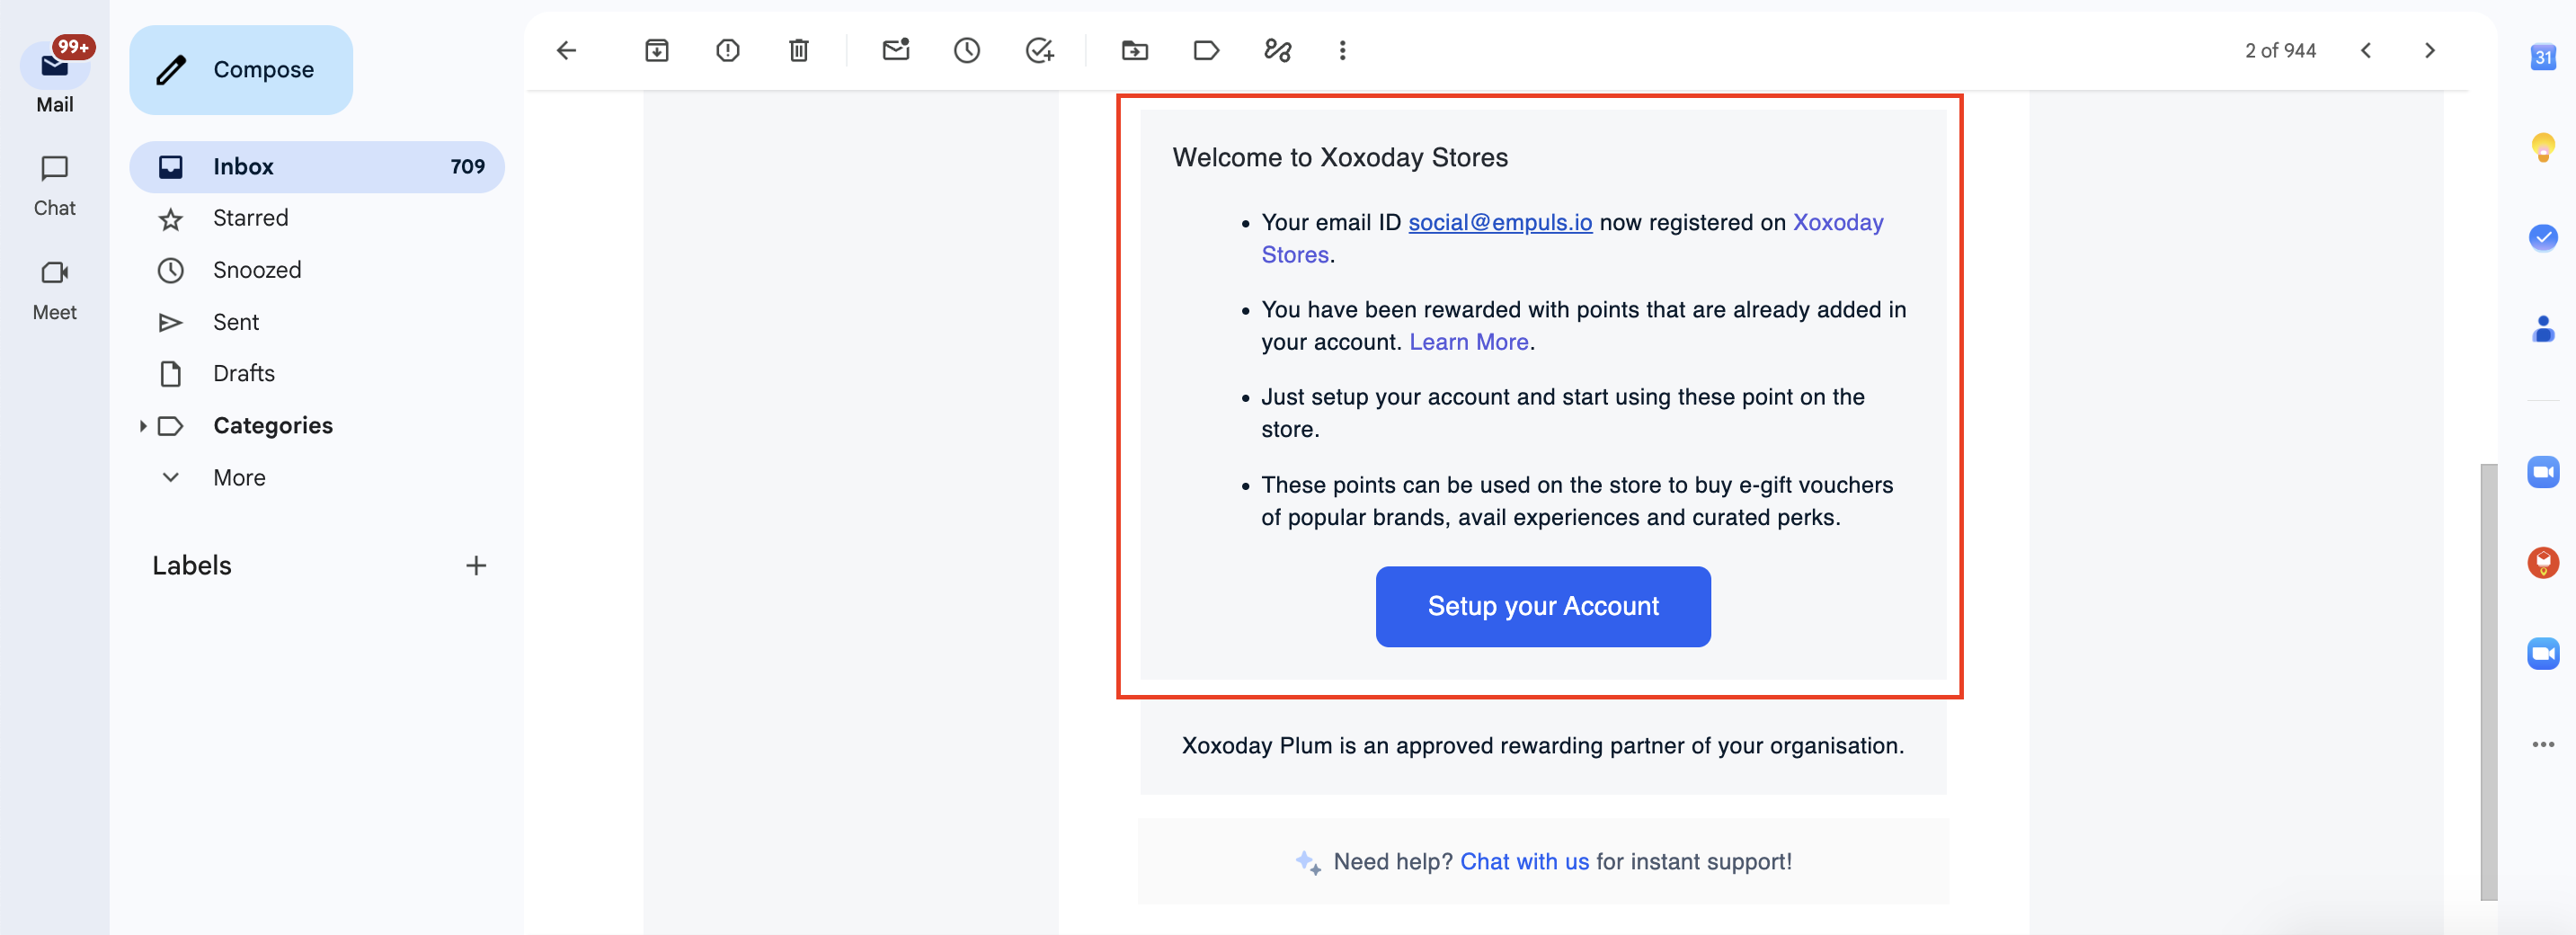Create a new label with the plus icon
2576x935 pixels.
click(x=476, y=565)
